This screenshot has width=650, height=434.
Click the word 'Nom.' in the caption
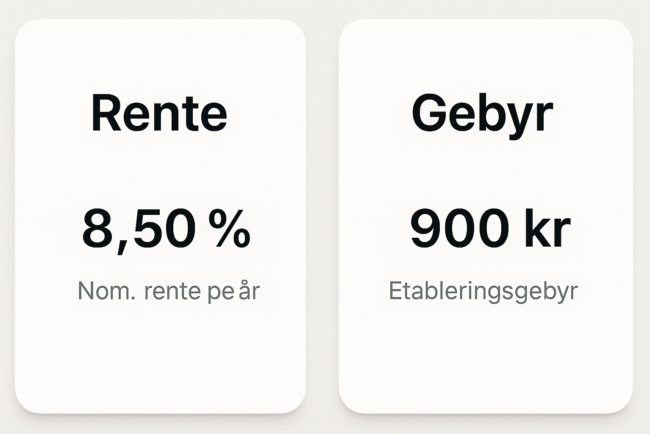click(x=104, y=292)
